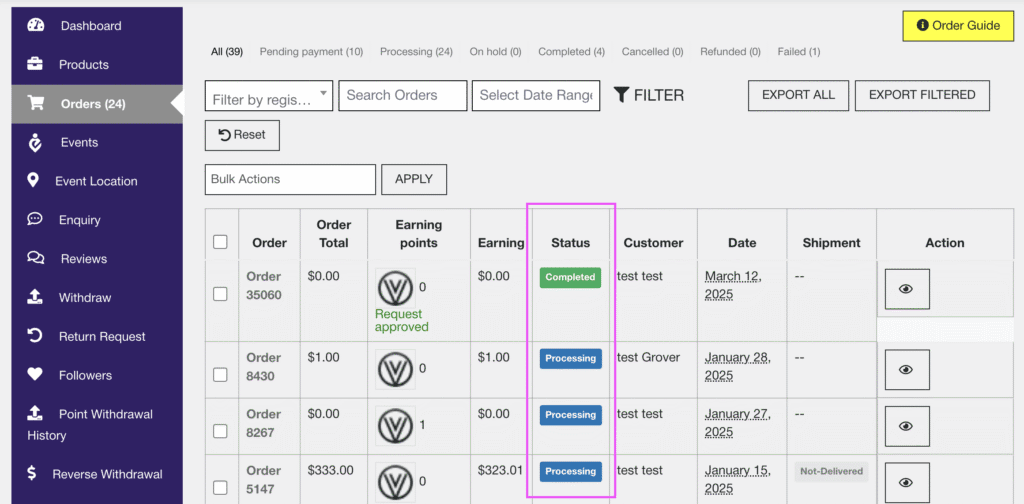Click the Followers heart icon

pyautogui.click(x=35, y=375)
